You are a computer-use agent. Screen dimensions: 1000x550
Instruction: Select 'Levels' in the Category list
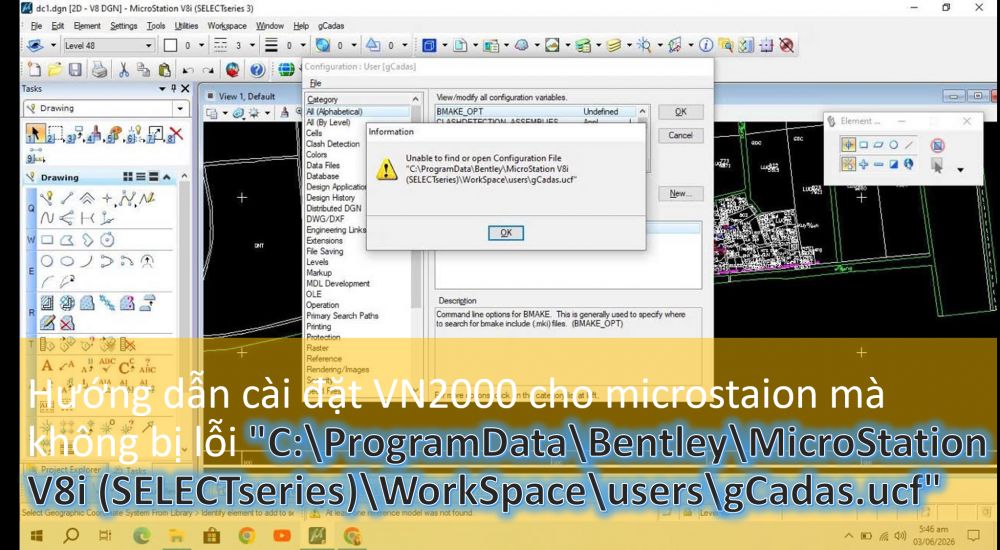coord(318,262)
